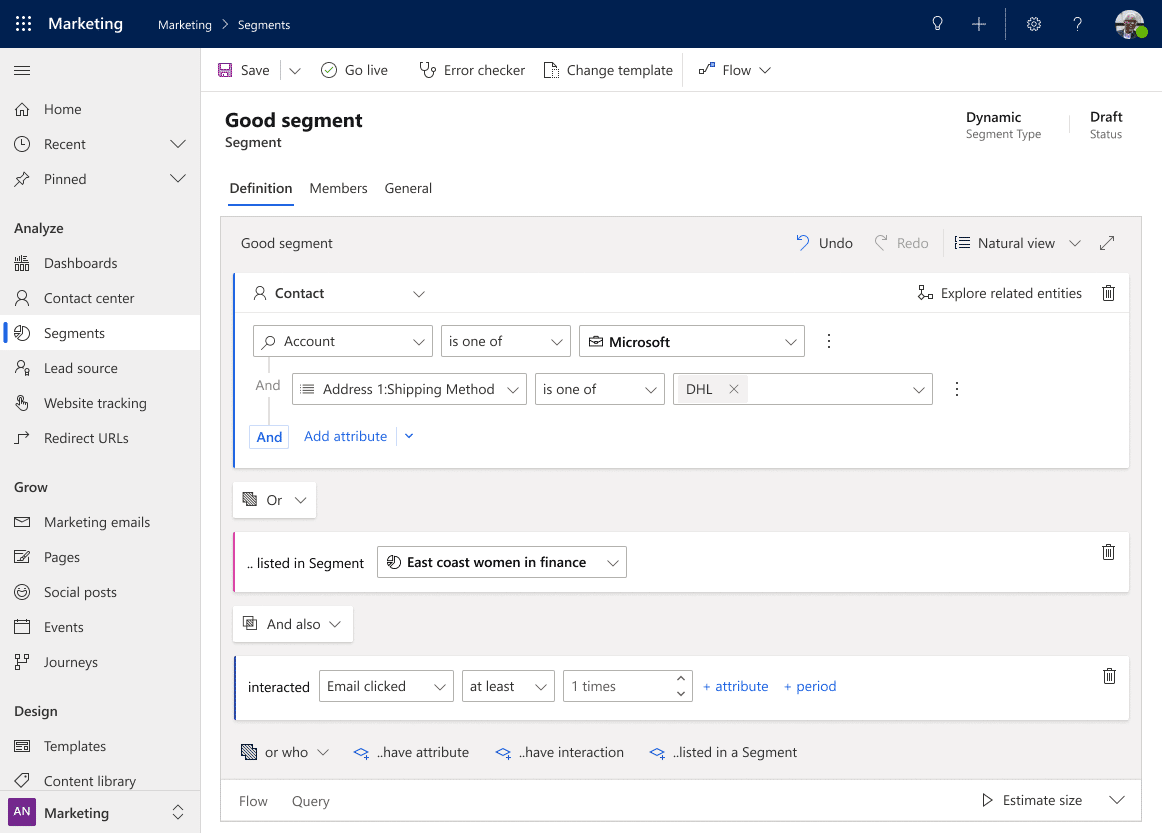Collapse the left navigation hamburger menu
The width and height of the screenshot is (1162, 833).
(22, 70)
